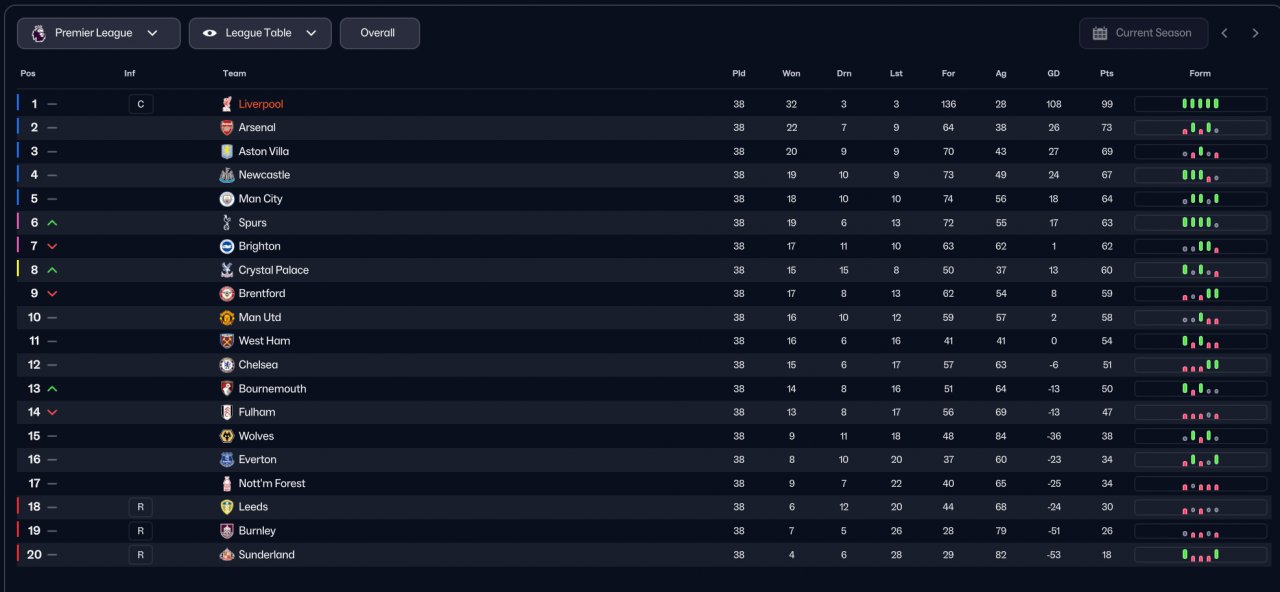The width and height of the screenshot is (1280, 592).
Task: Open the Current Season selector
Action: point(1142,33)
